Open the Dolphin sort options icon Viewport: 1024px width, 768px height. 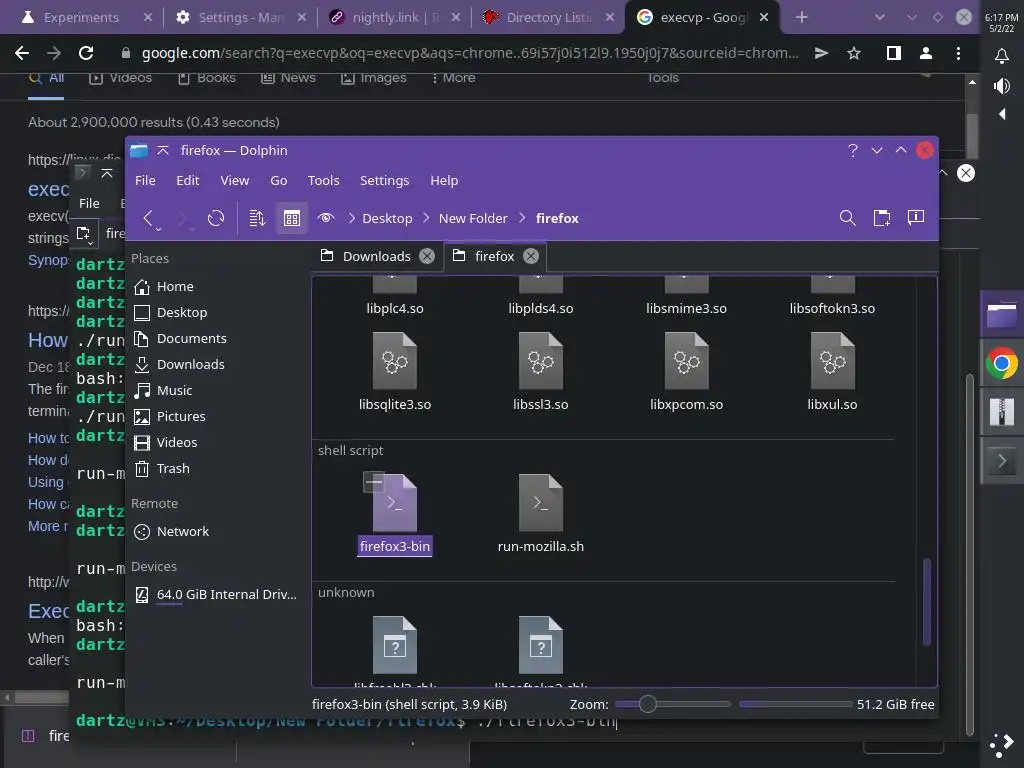257,218
